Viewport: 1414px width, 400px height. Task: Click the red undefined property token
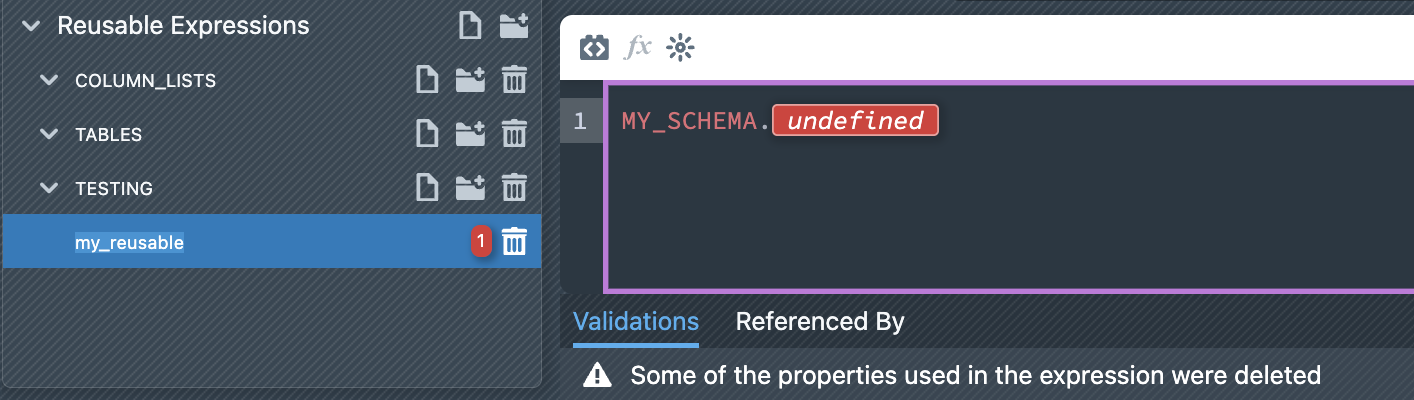[855, 122]
